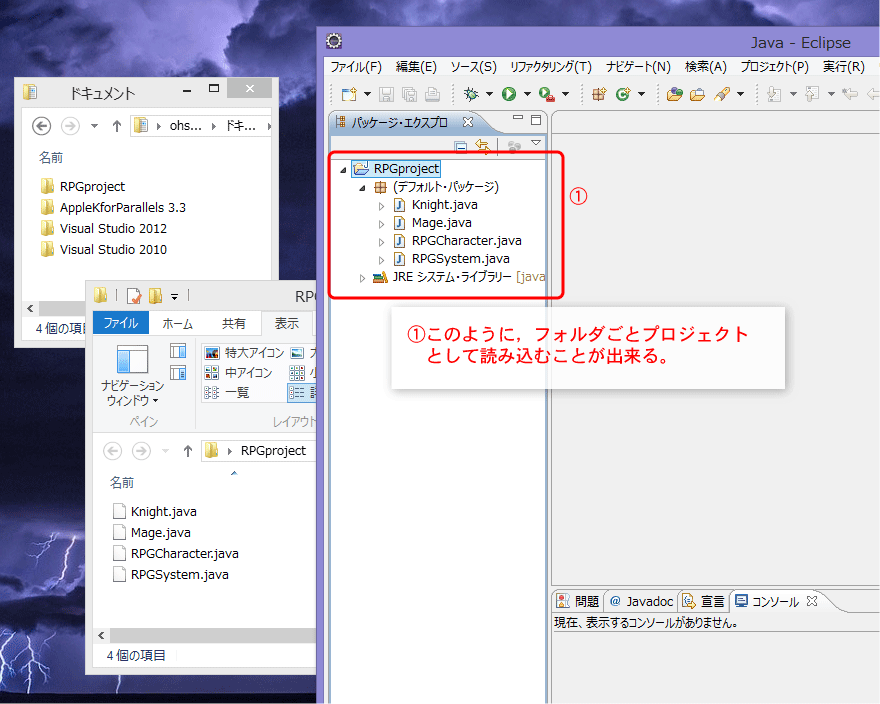Viewport: 880px width, 704px height.
Task: Select Knight.java in RPGproject Explorer window
Action: 155,511
